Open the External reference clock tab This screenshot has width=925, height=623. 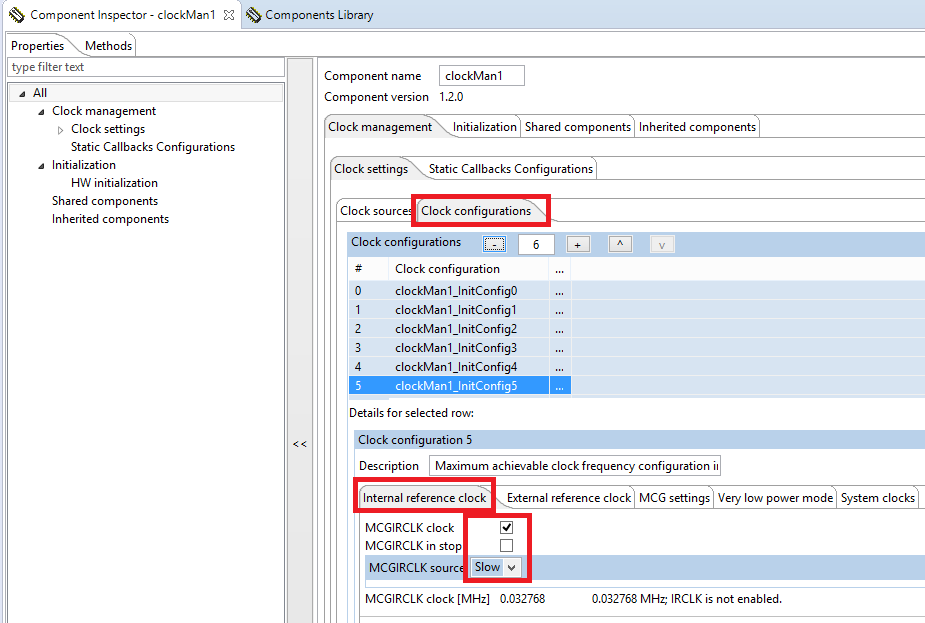point(568,498)
